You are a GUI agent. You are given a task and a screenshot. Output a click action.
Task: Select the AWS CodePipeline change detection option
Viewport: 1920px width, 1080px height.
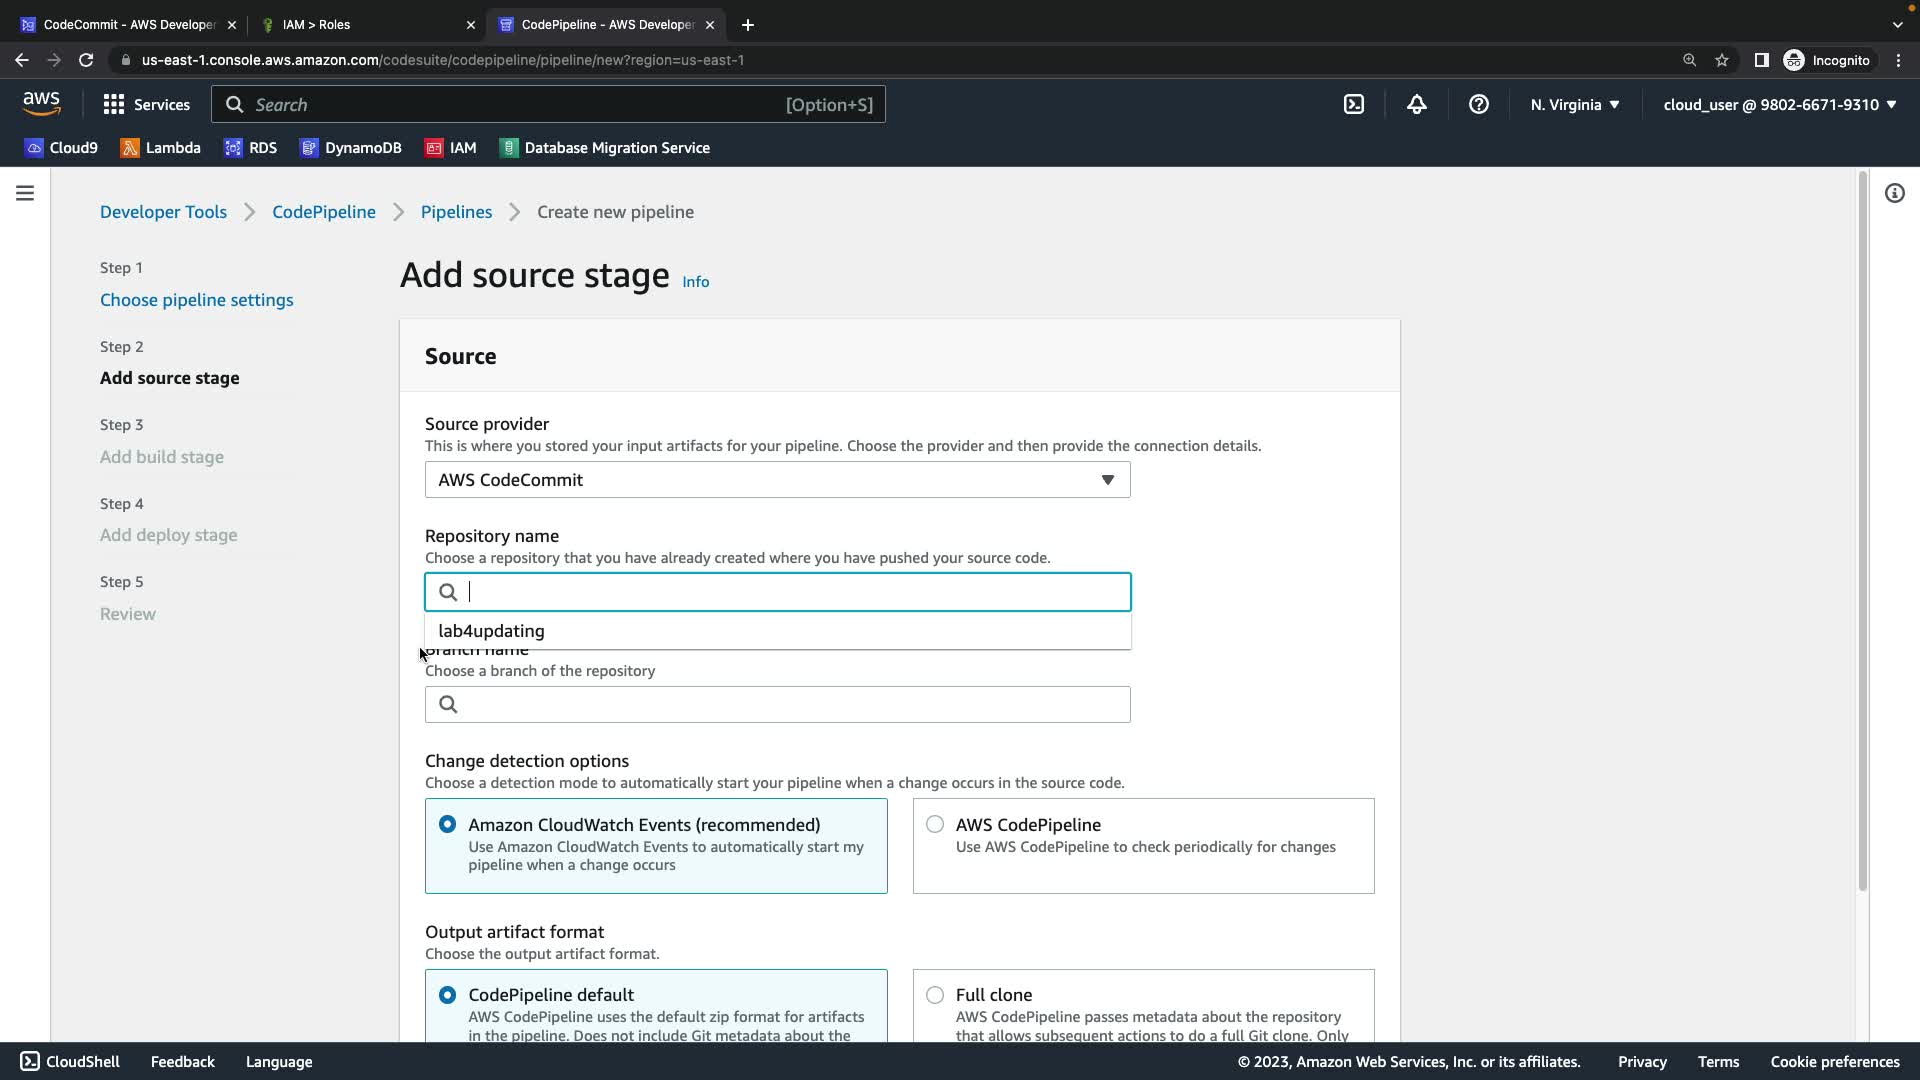tap(935, 824)
